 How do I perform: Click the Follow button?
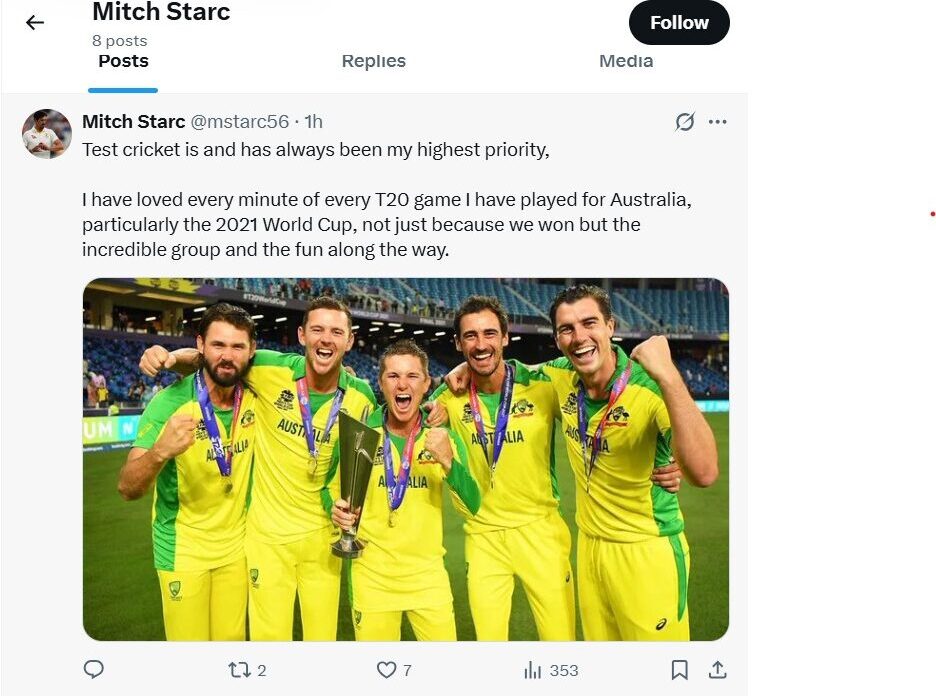pos(679,23)
